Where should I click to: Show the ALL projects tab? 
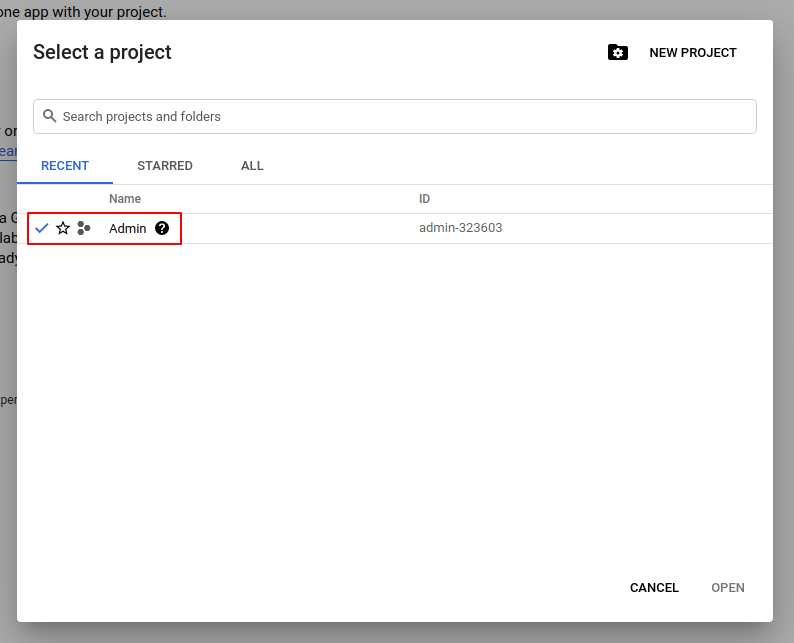[x=252, y=166]
